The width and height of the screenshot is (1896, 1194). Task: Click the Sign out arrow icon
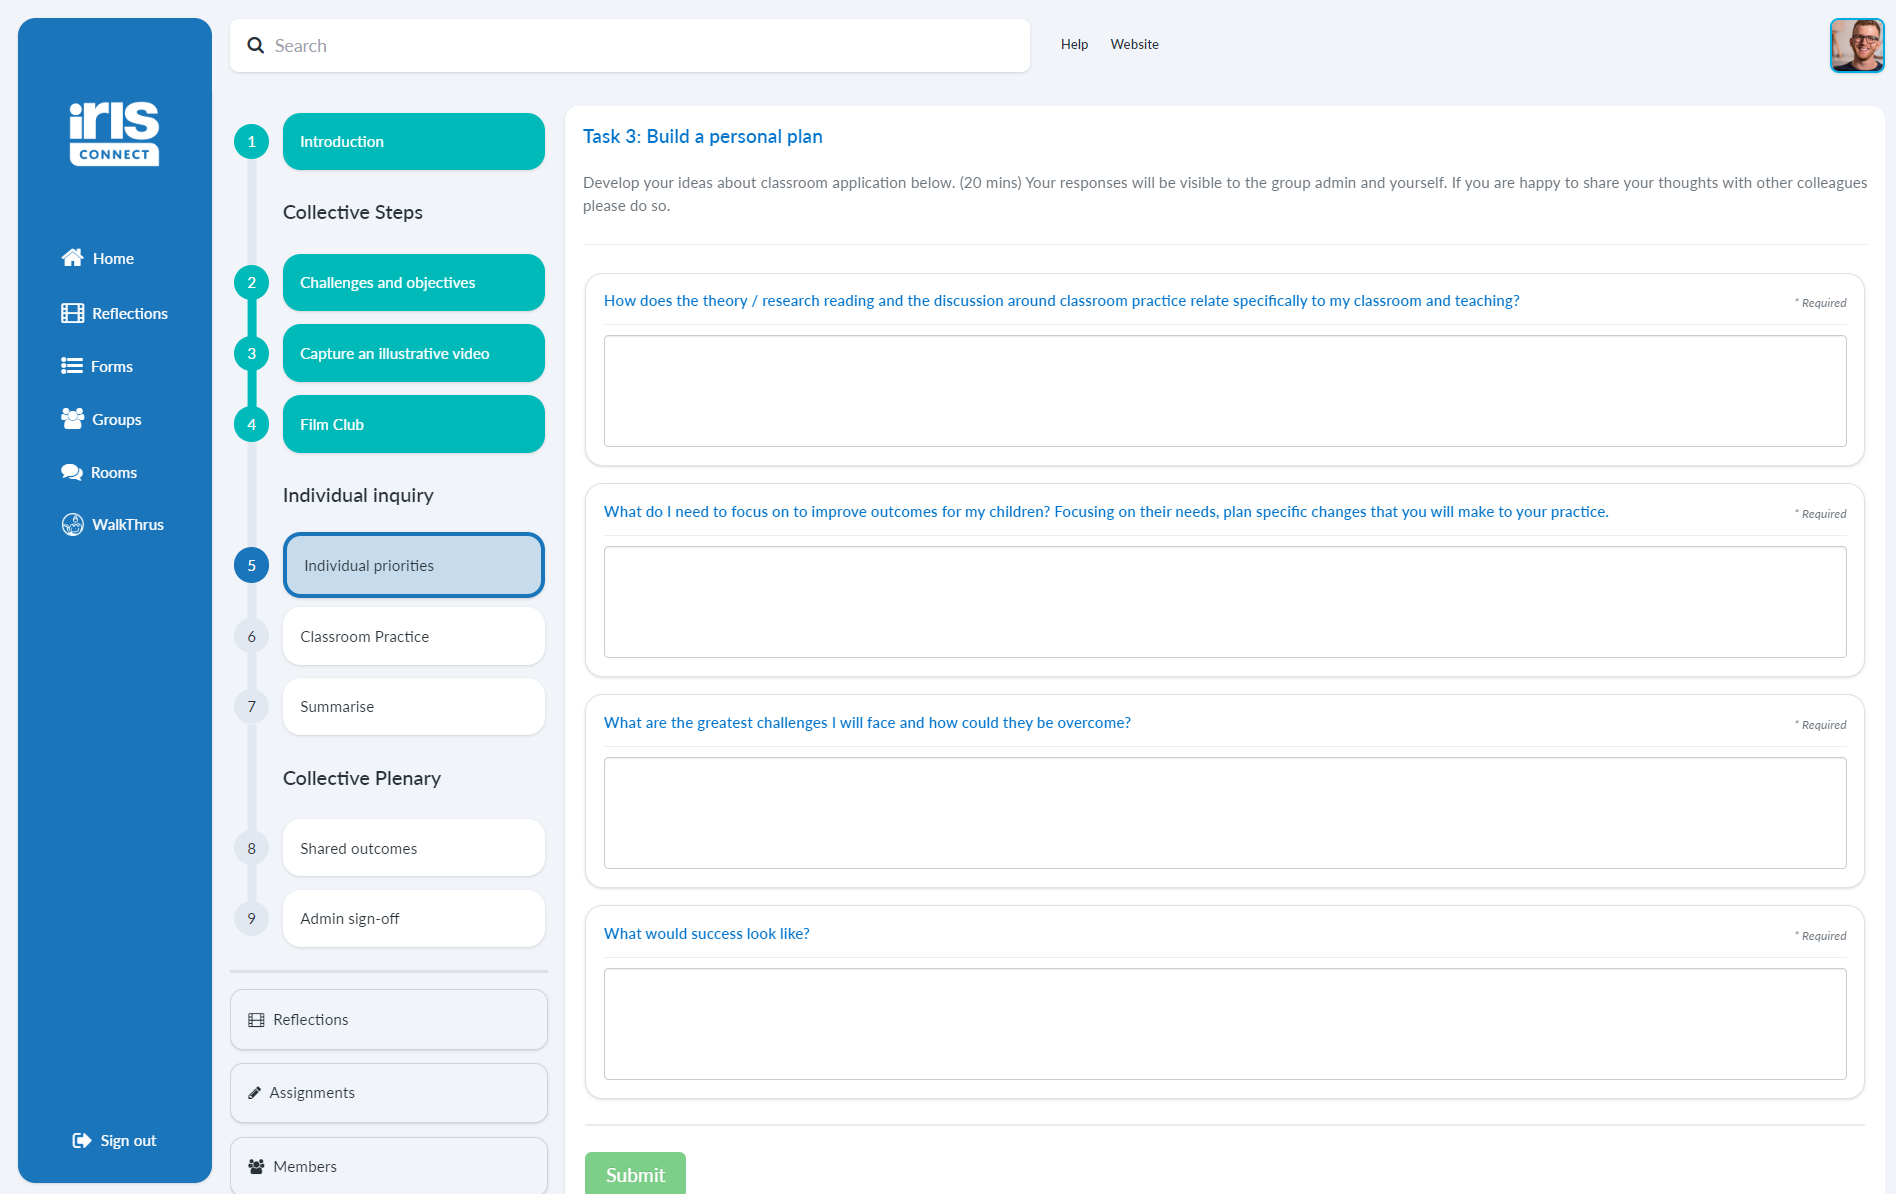(x=82, y=1140)
